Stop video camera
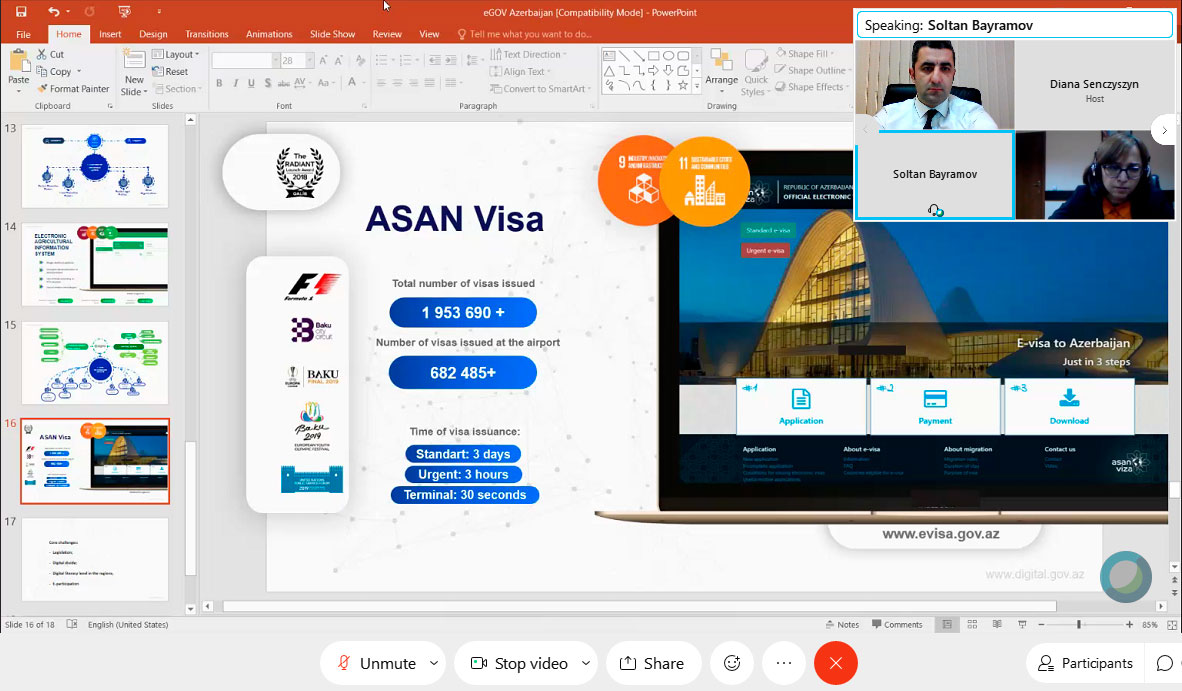This screenshot has width=1182, height=691. (x=518, y=663)
